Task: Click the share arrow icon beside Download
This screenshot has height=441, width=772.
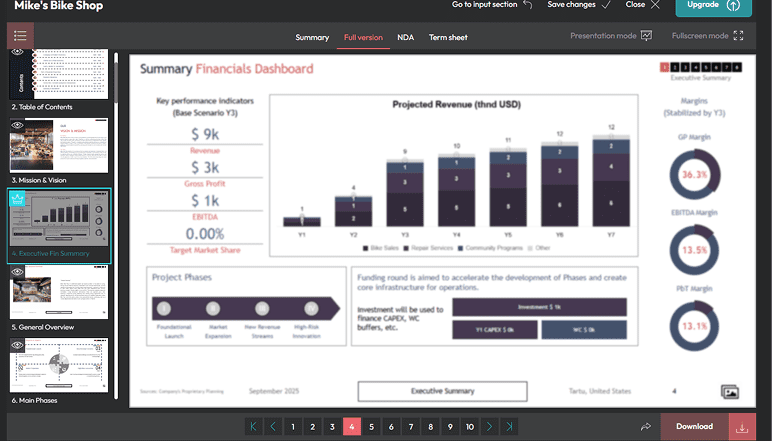Action: pos(646,426)
